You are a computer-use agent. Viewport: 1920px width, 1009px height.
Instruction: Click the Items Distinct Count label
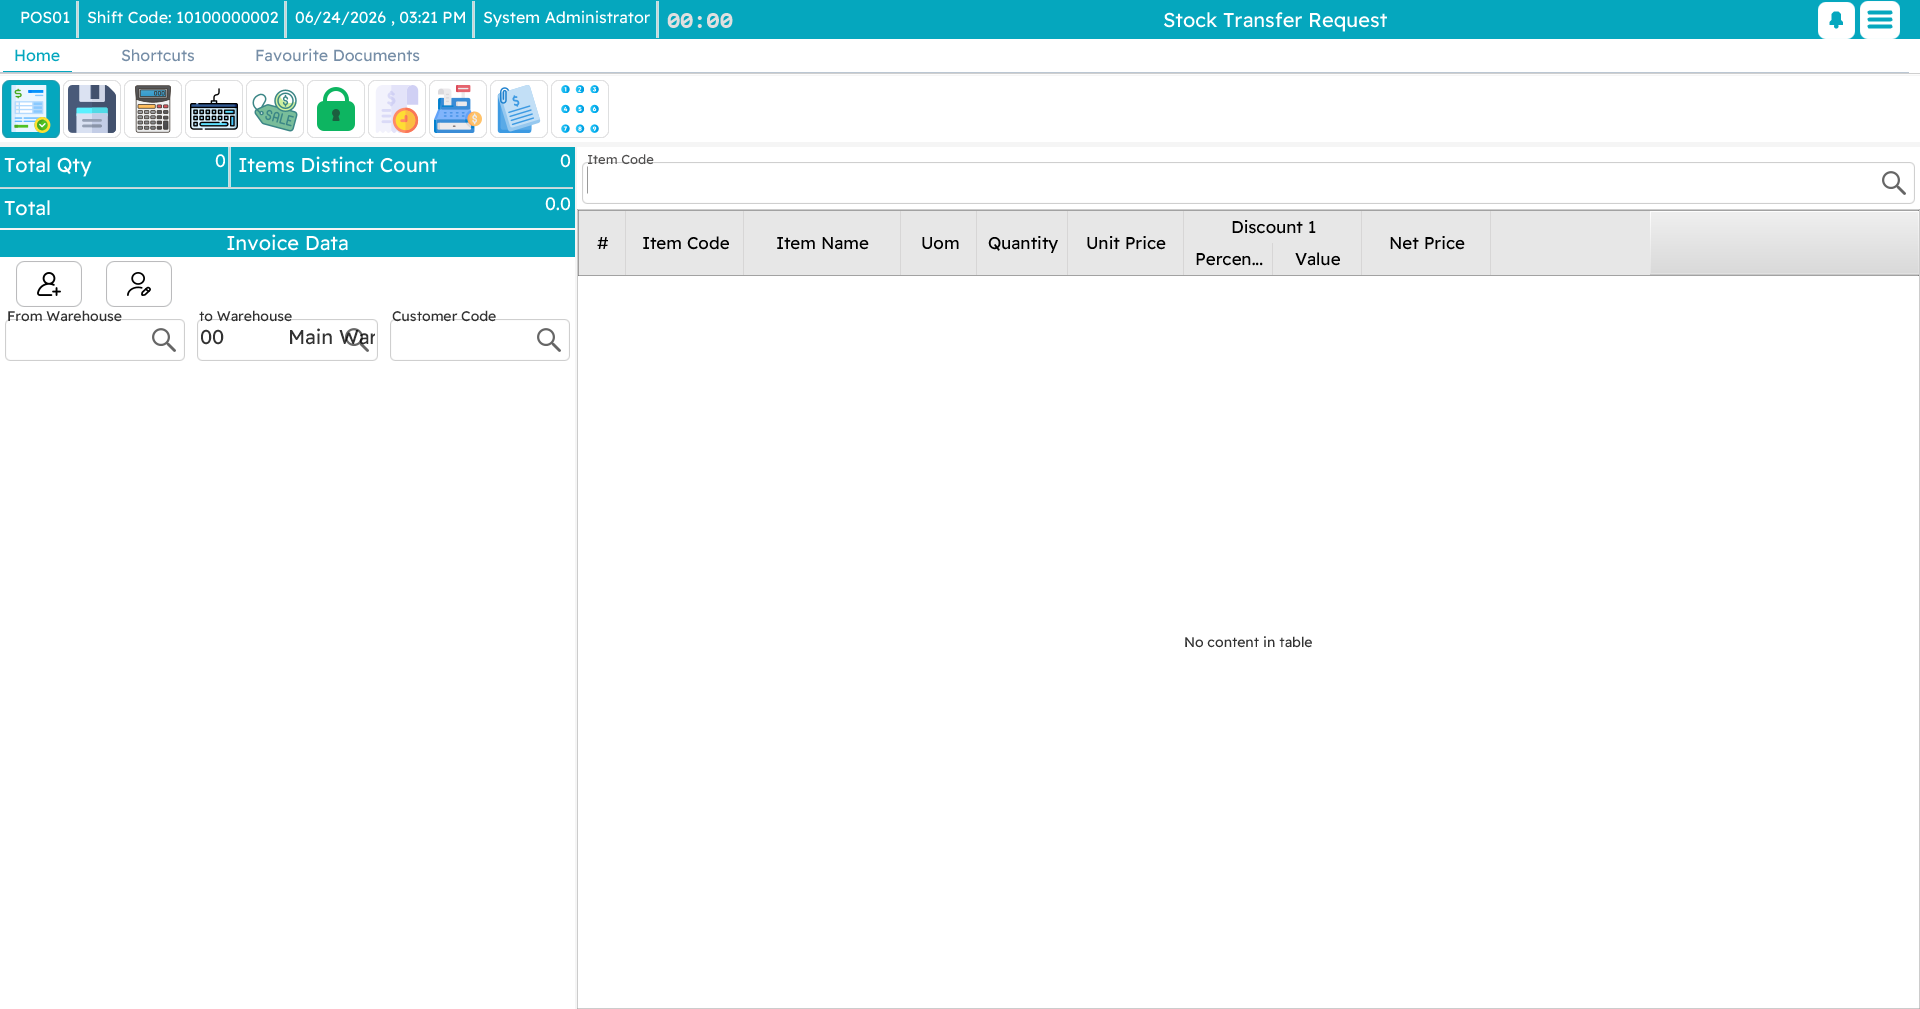click(x=337, y=166)
